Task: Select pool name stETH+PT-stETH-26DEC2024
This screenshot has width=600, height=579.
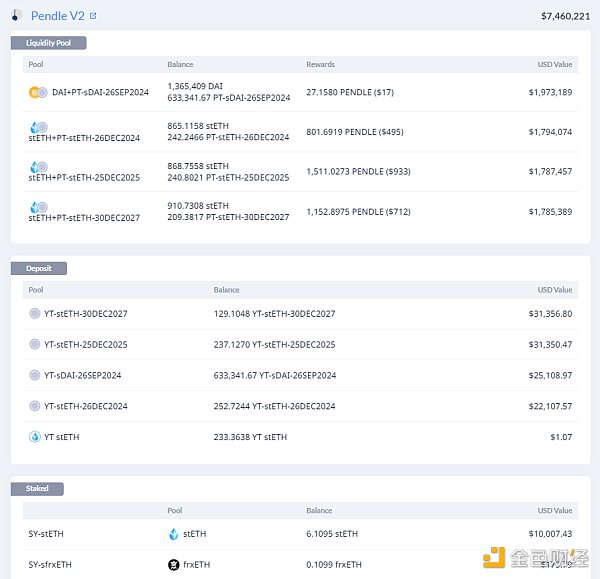Action: (84, 138)
